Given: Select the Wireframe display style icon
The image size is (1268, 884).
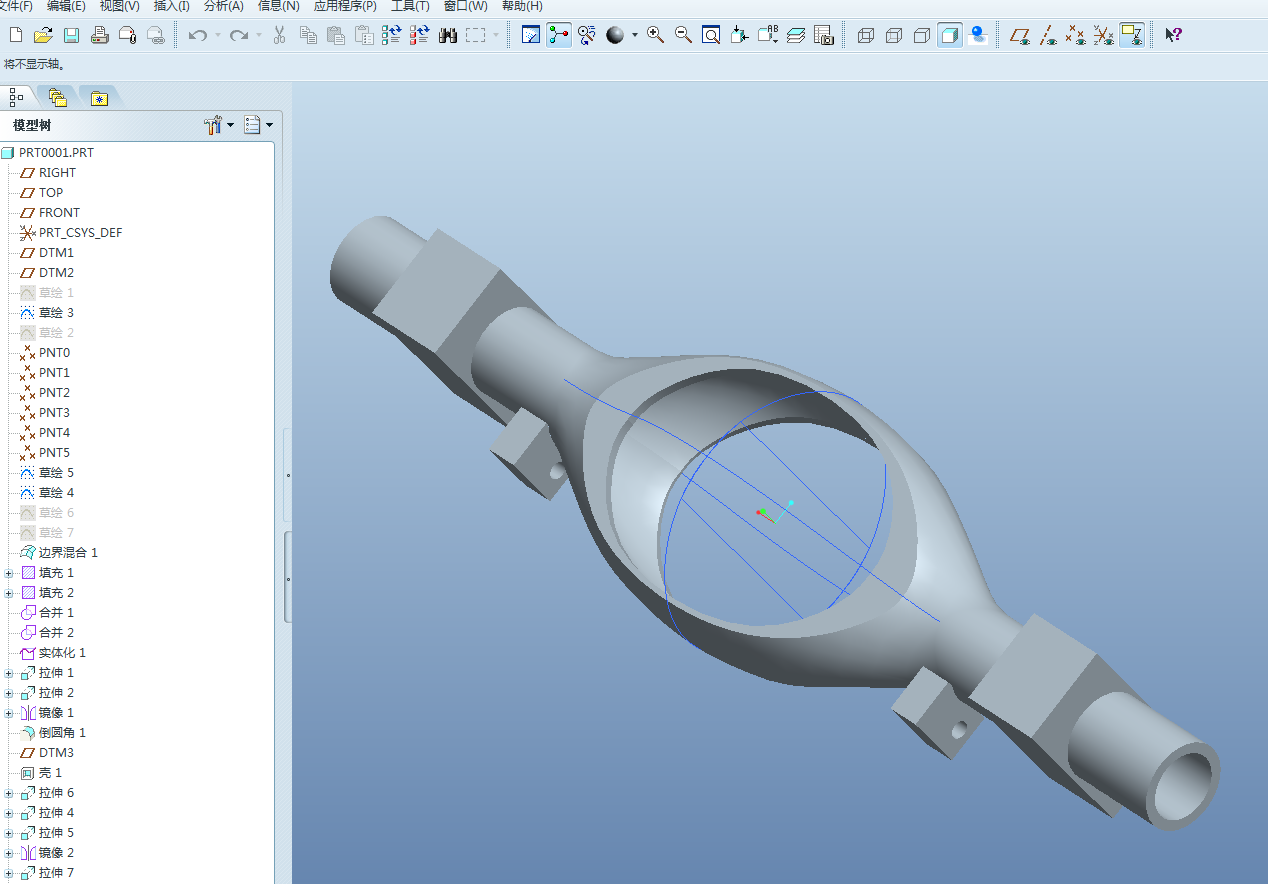Looking at the screenshot, I should point(866,36).
